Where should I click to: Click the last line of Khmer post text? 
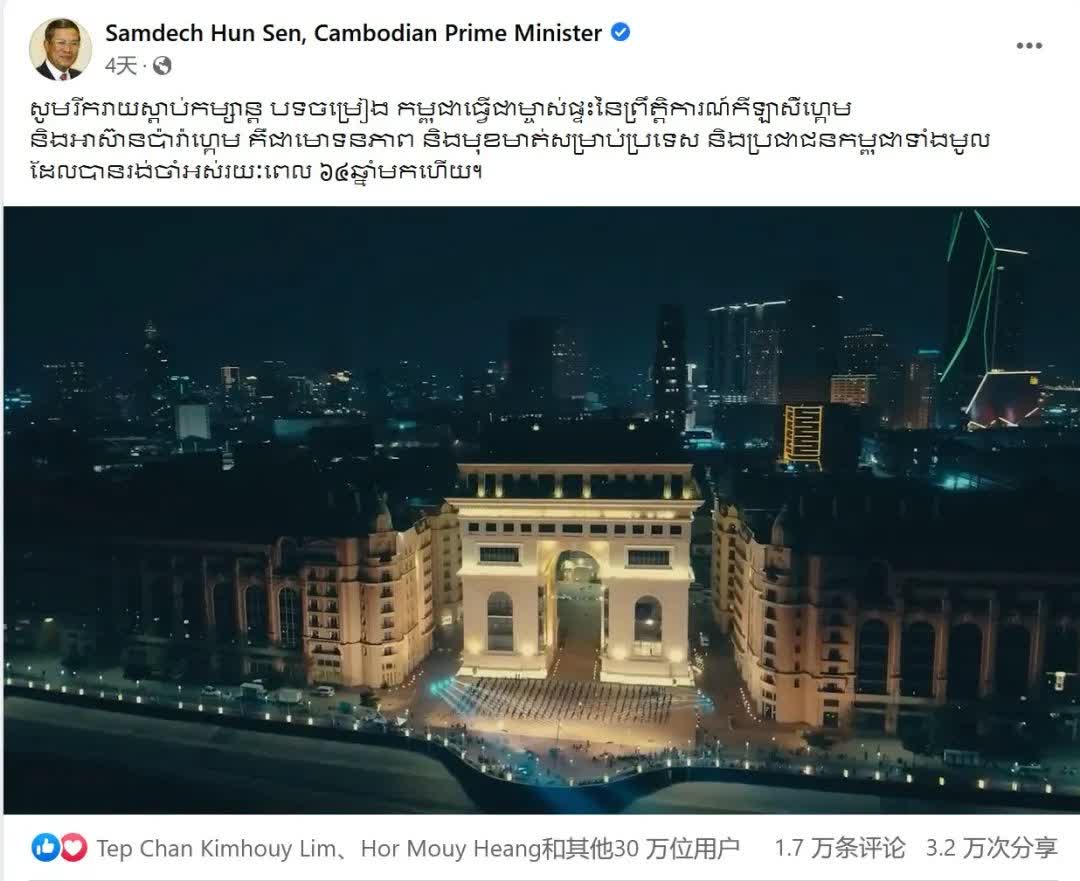255,170
